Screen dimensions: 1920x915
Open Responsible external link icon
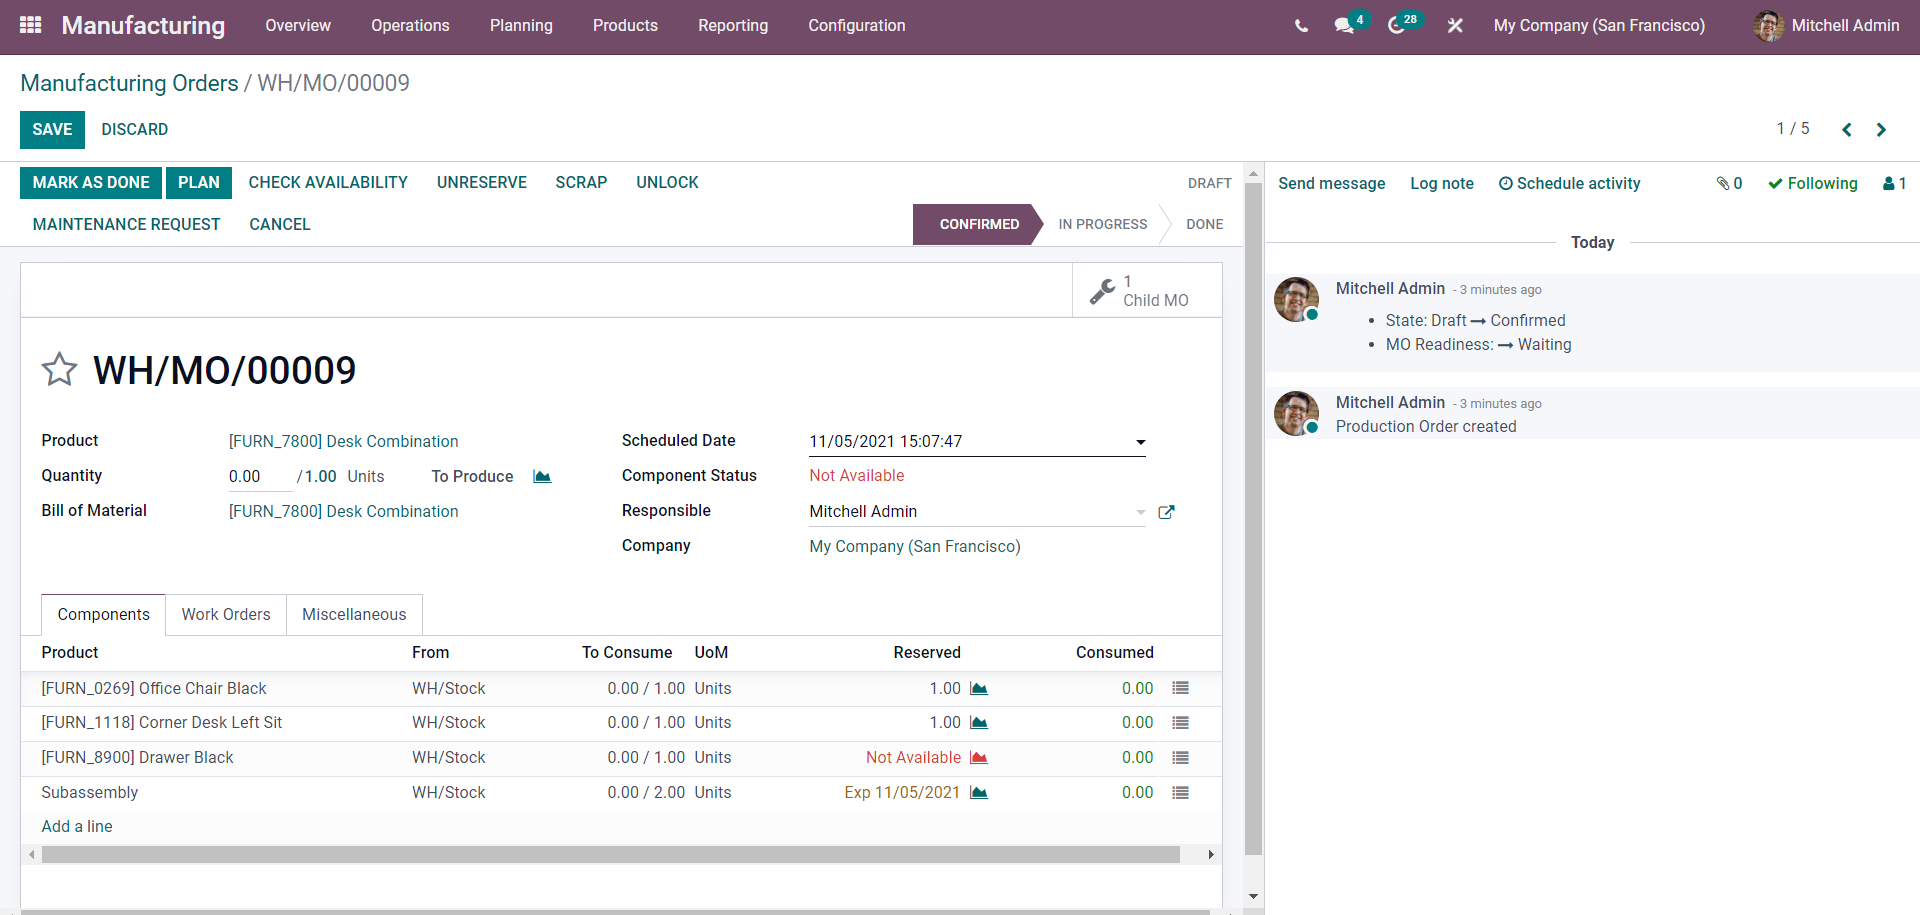point(1166,512)
